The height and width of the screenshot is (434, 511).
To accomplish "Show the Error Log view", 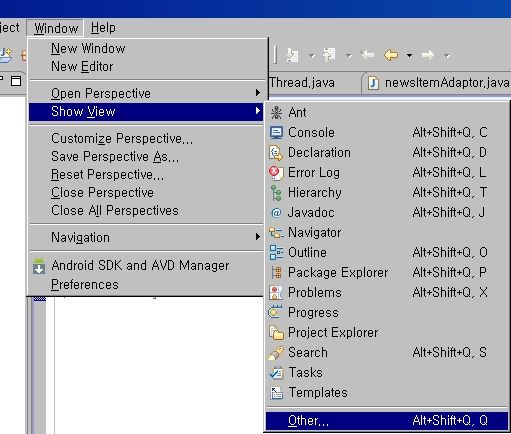I will point(387,172).
